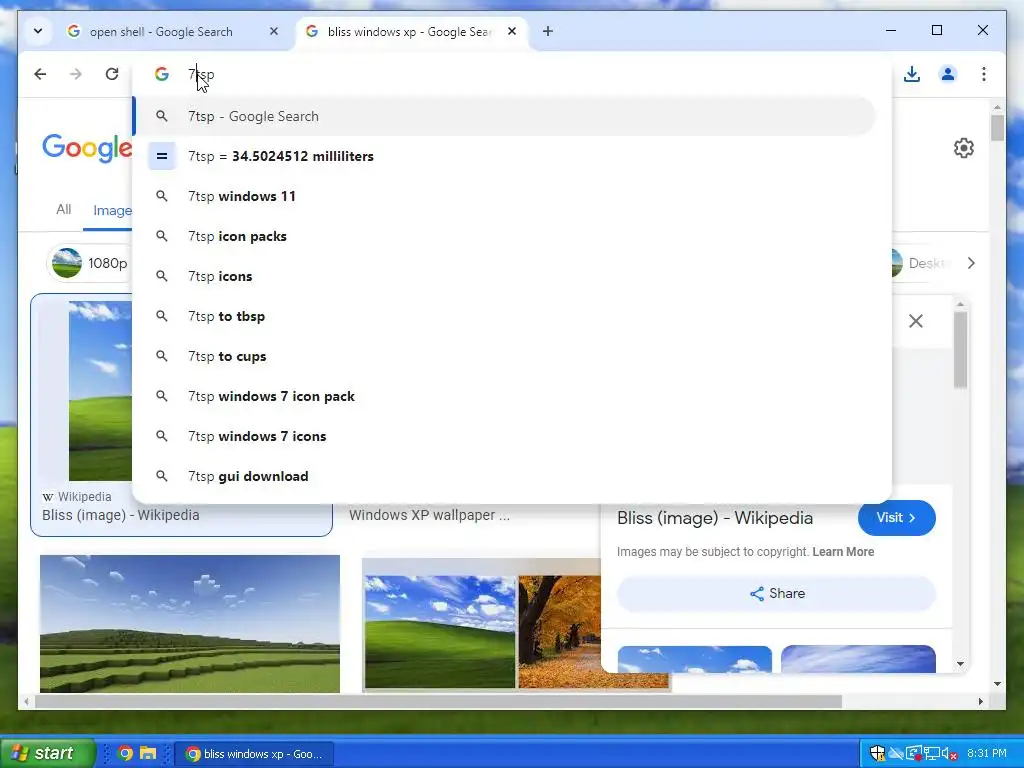This screenshot has height=768, width=1024.
Task: Choose suggestion 7tsp windows 11
Action: tap(504, 196)
